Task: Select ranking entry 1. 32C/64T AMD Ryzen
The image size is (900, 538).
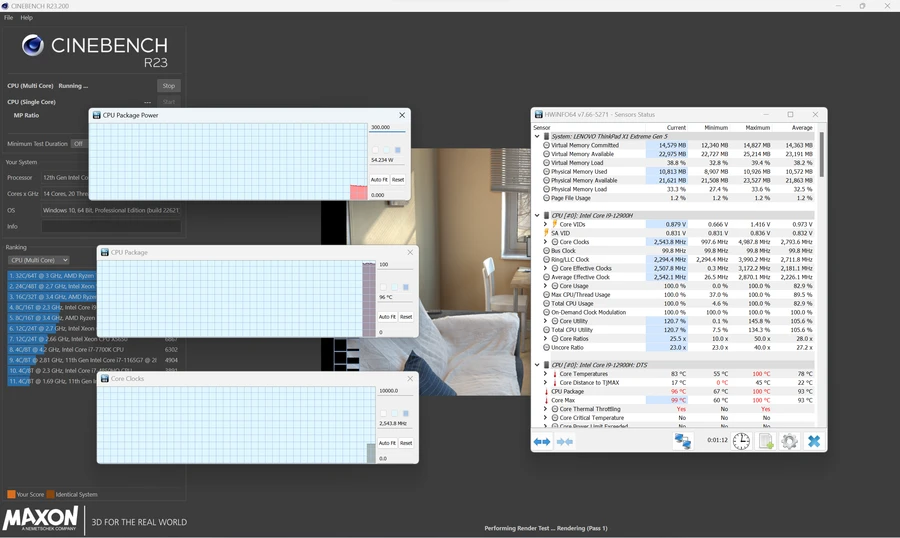Action: (x=52, y=276)
